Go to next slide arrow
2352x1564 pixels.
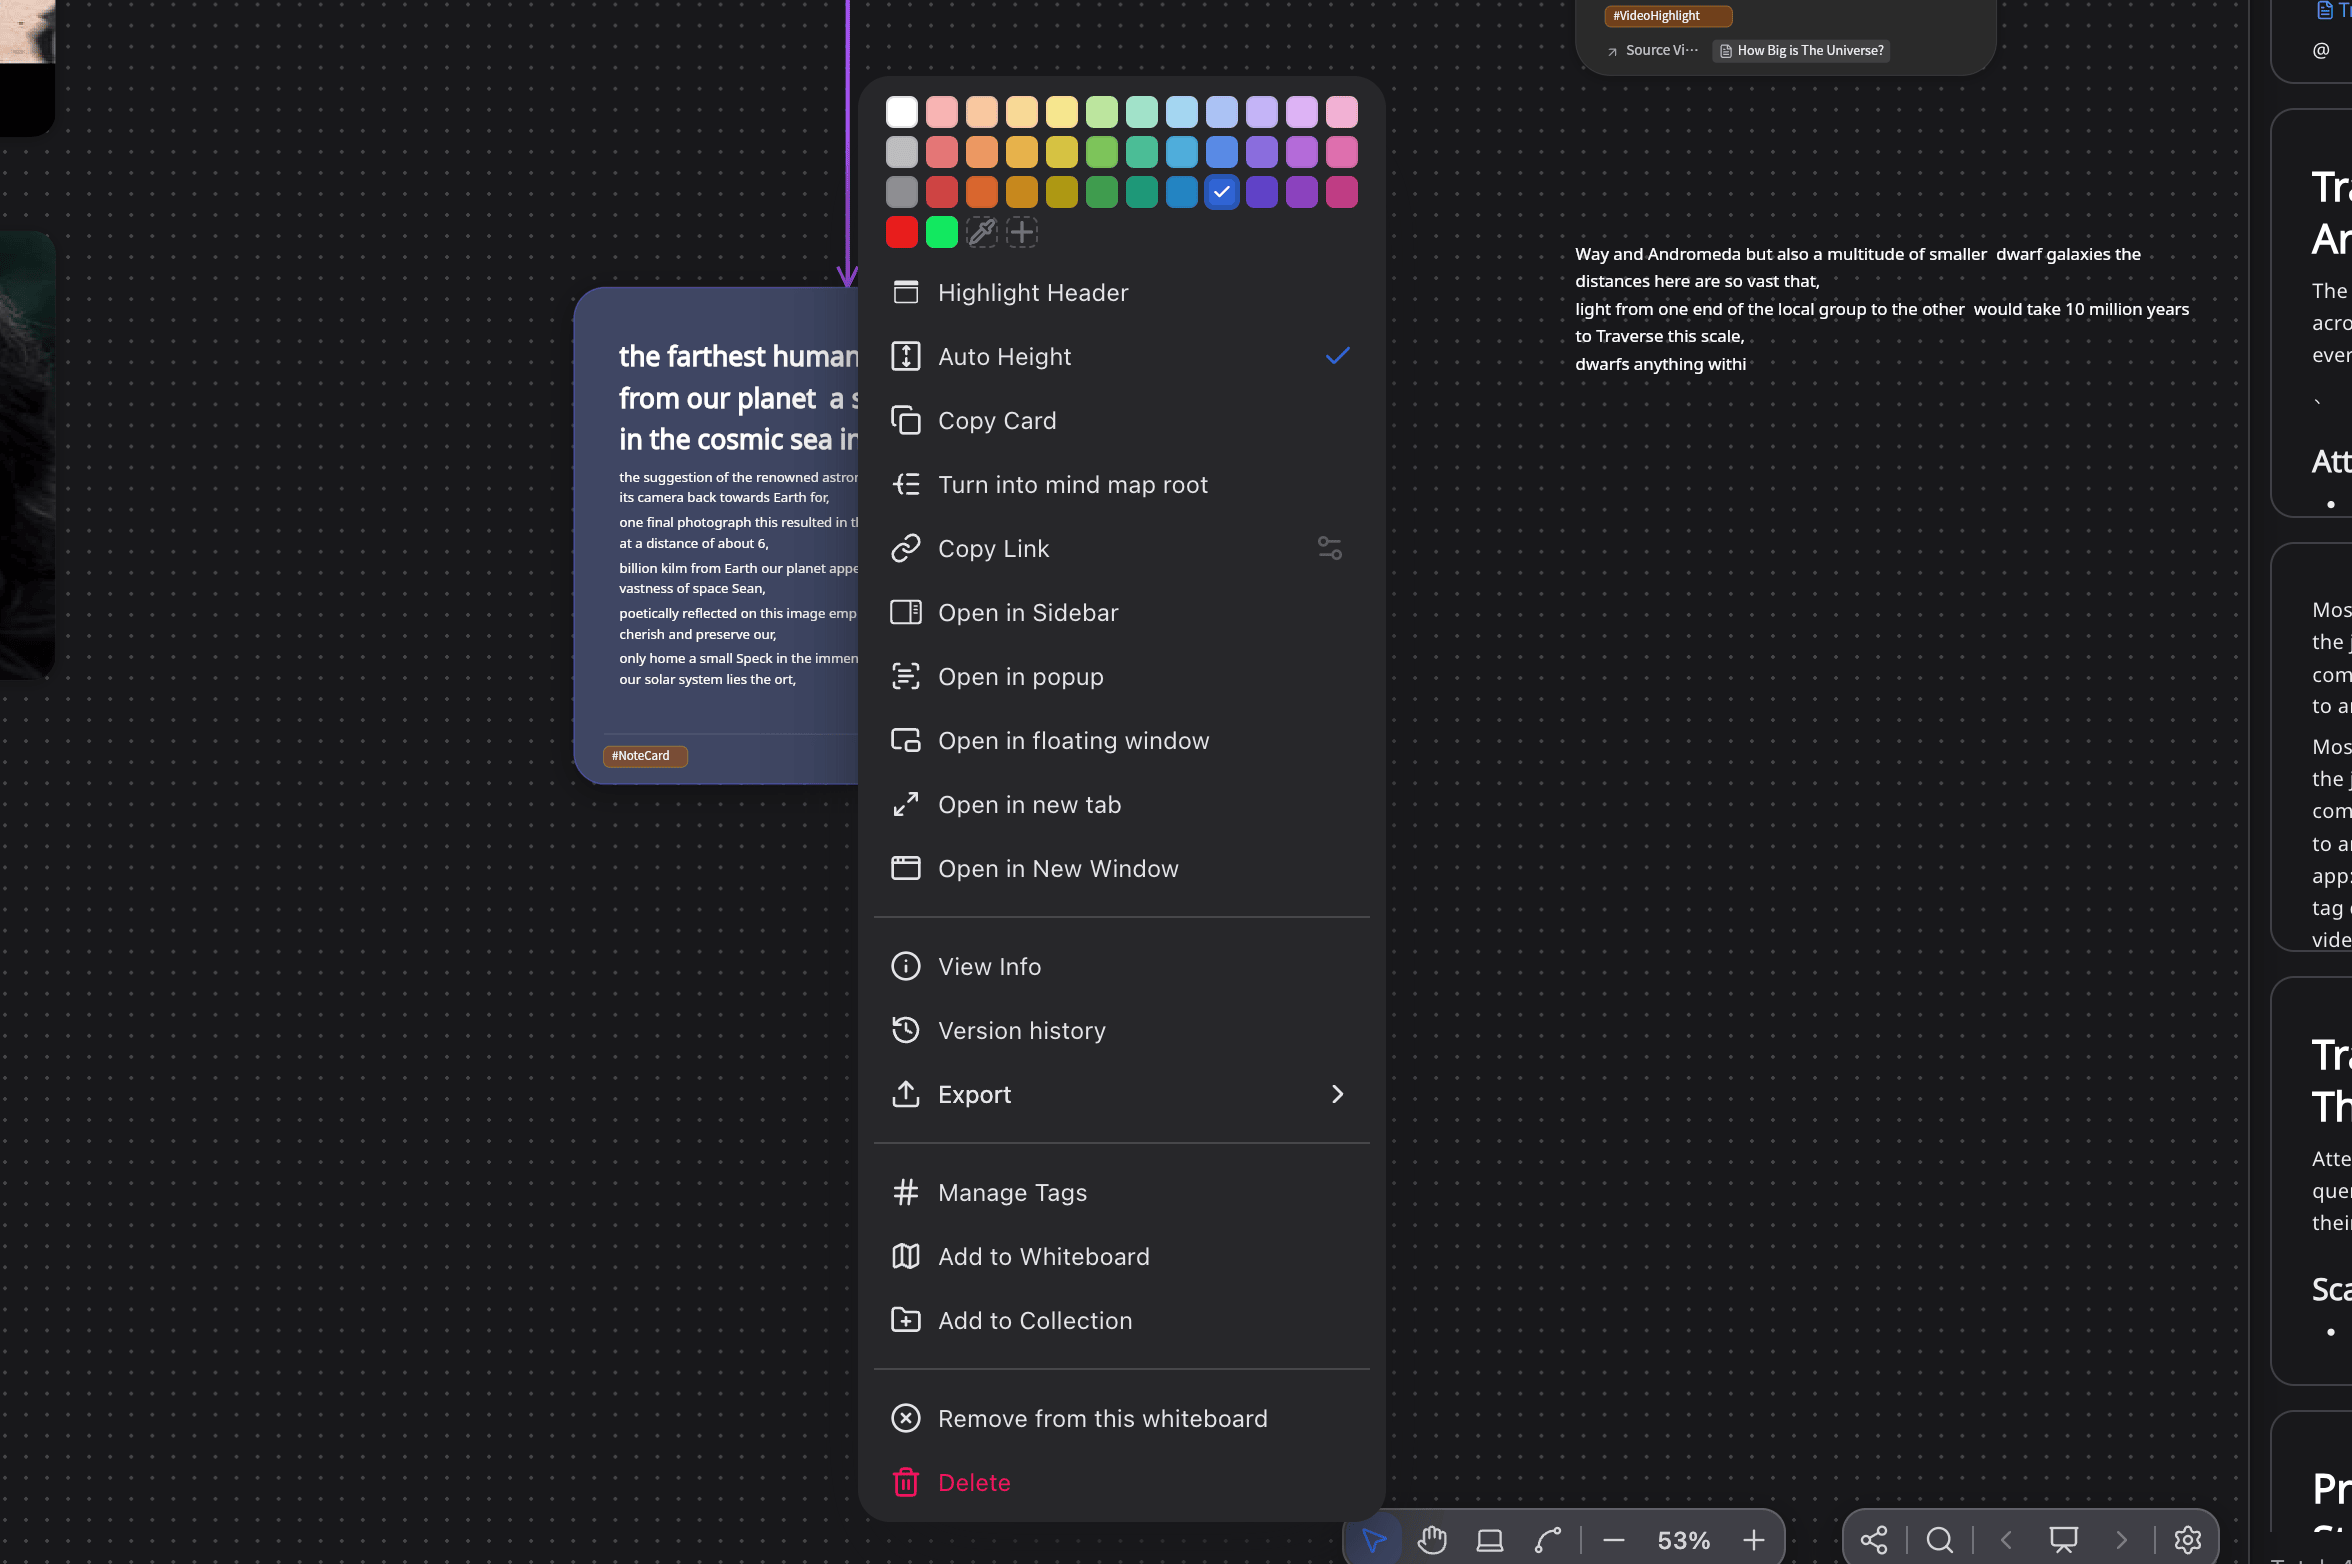click(x=2122, y=1540)
